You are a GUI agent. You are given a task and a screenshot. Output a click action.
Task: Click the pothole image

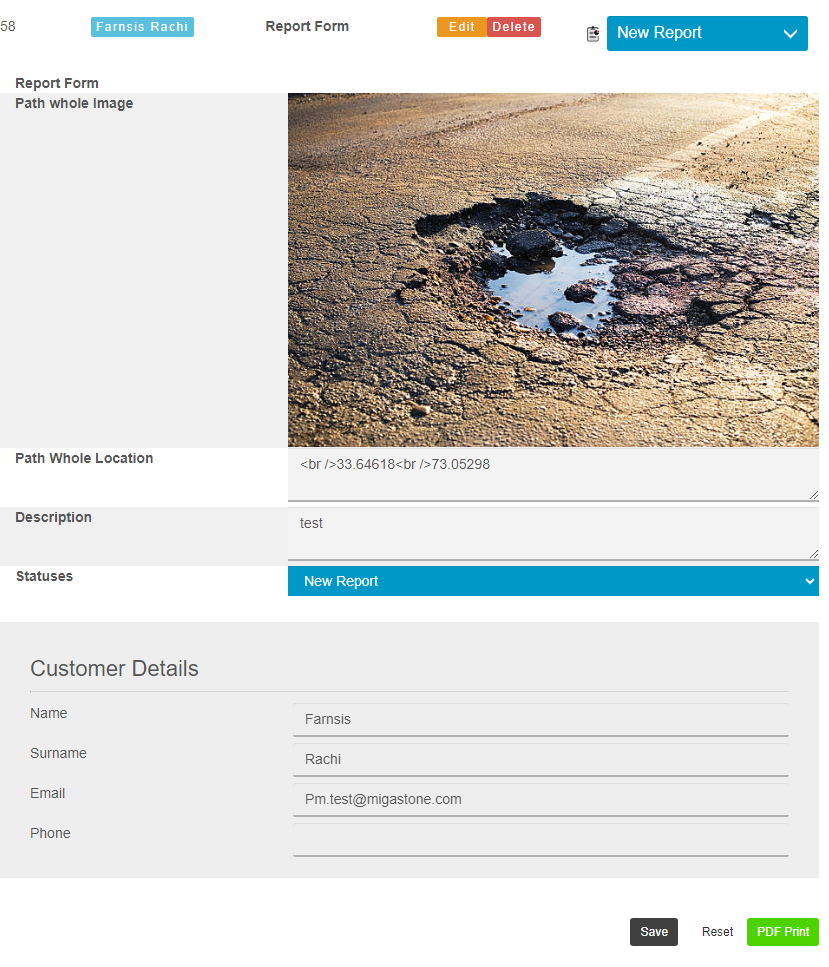553,270
